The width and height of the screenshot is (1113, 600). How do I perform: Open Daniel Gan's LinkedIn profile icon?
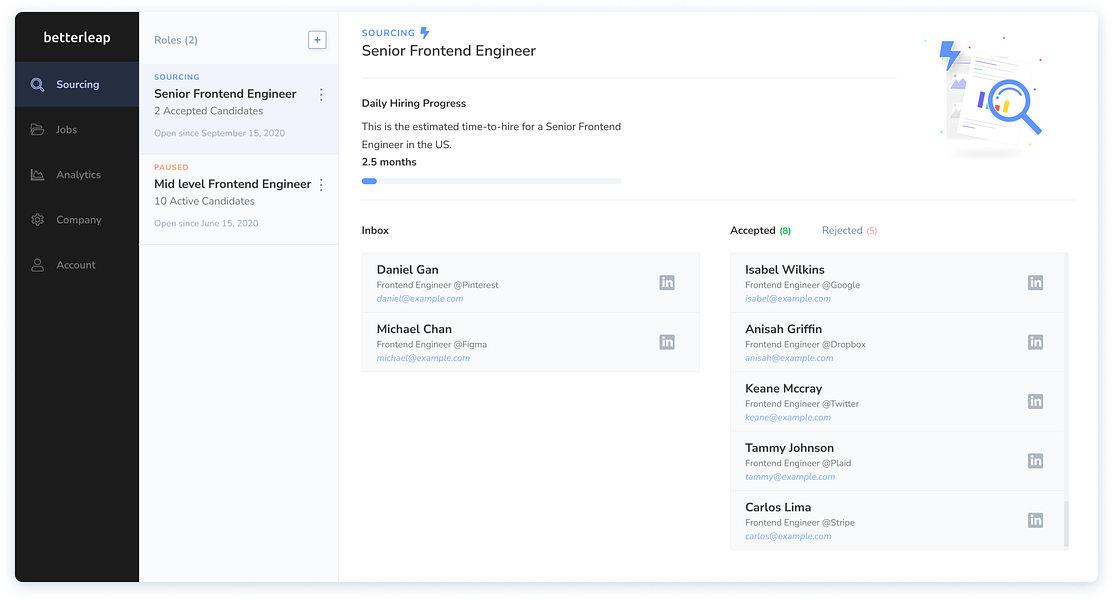[x=667, y=283]
